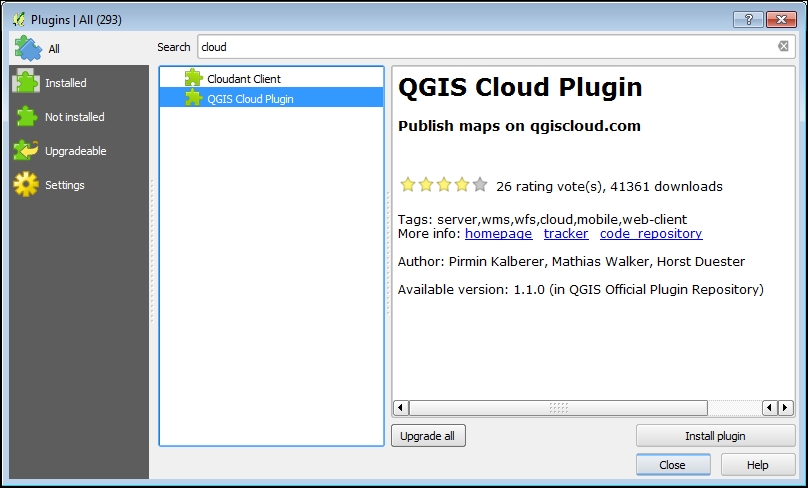808x488 pixels.
Task: Open the code_repository link
Action: pos(651,234)
